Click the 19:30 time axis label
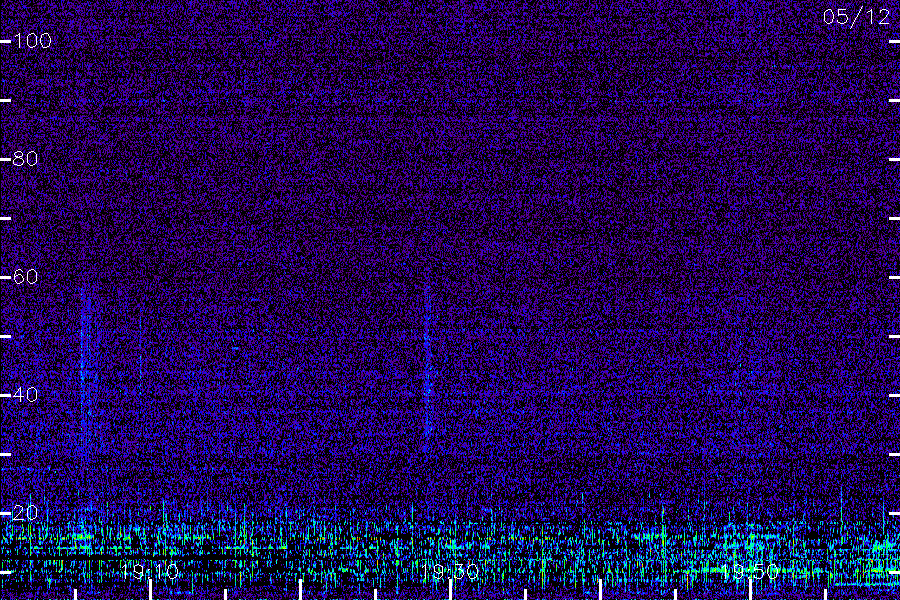The image size is (900, 600). point(450,571)
